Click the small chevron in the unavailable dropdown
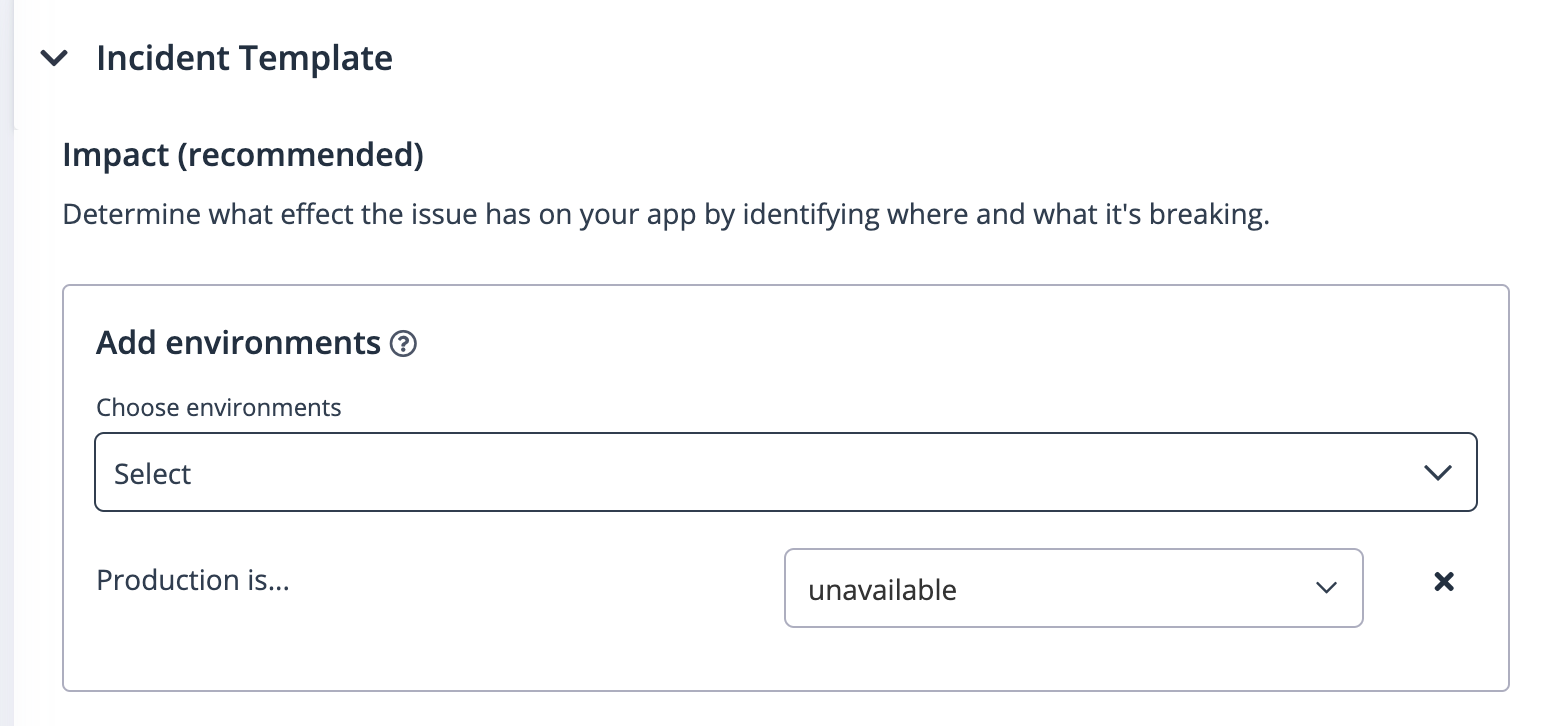Screen dimensions: 1548x726 (x=1326, y=588)
